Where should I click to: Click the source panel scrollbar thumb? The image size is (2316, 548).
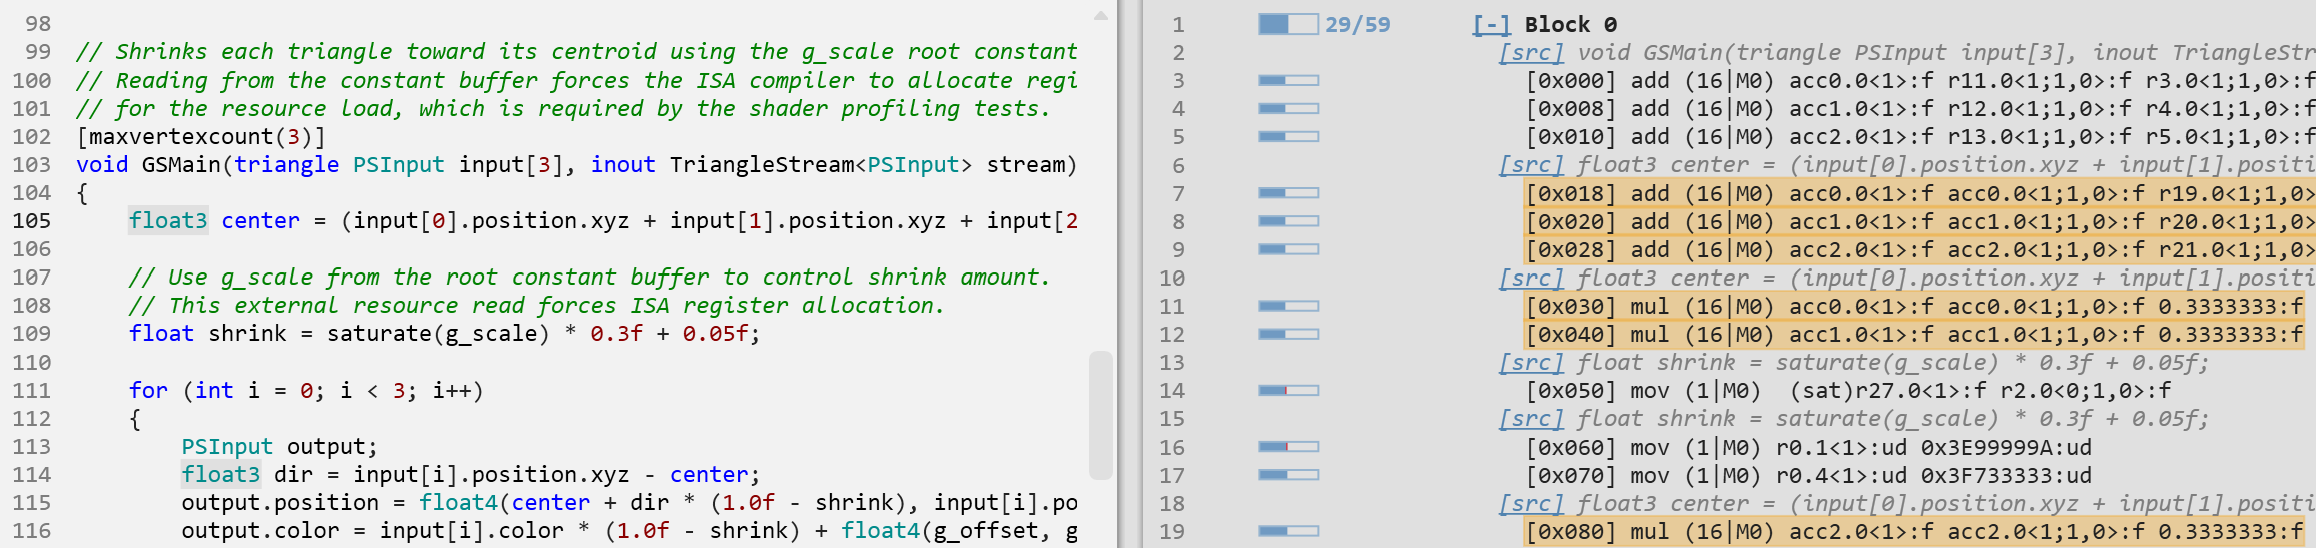(1100, 414)
